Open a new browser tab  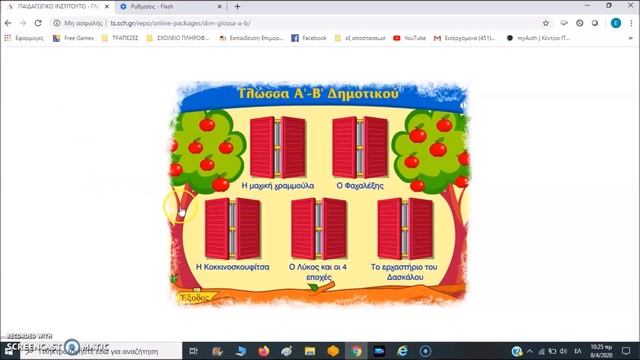pyautogui.click(x=238, y=7)
